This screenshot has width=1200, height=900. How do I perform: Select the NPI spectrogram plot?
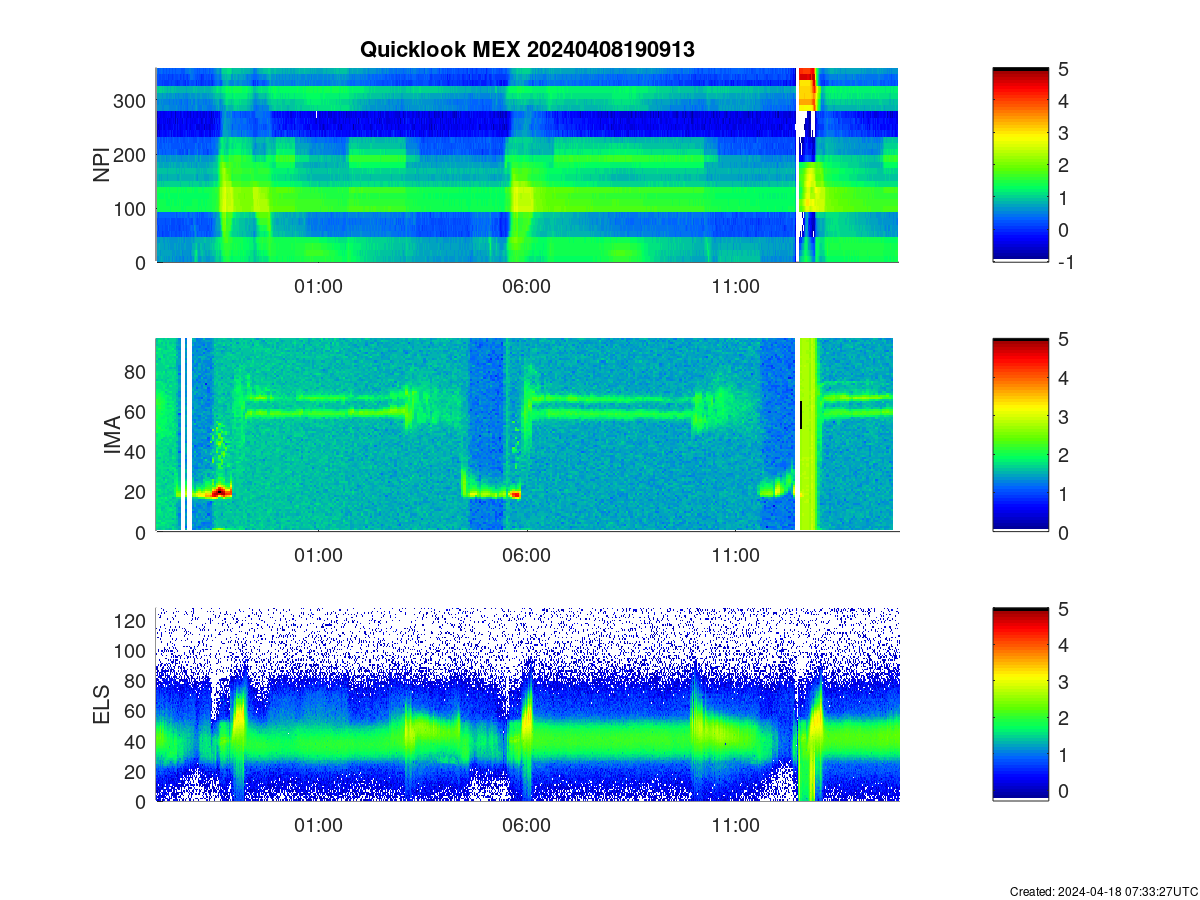pos(527,165)
